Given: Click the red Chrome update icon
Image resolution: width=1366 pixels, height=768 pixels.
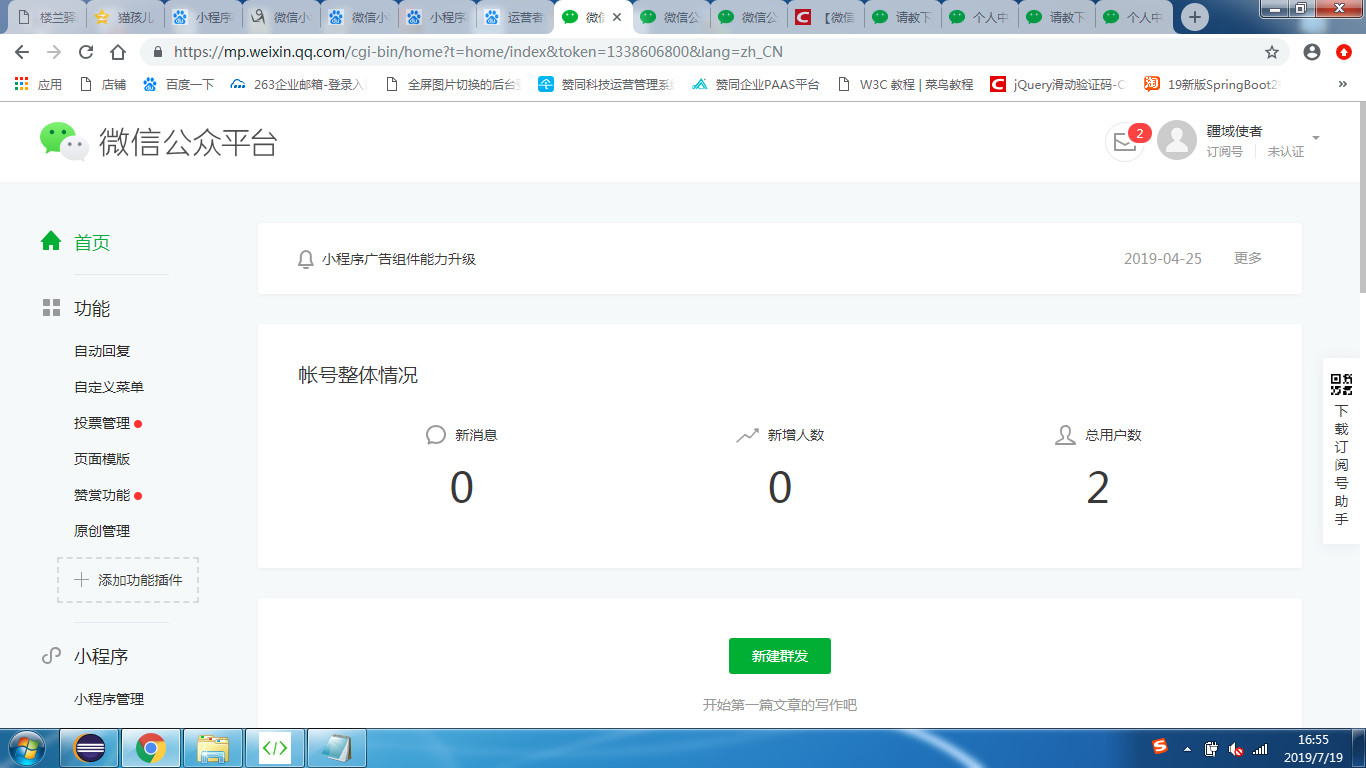Looking at the screenshot, I should [1344, 52].
